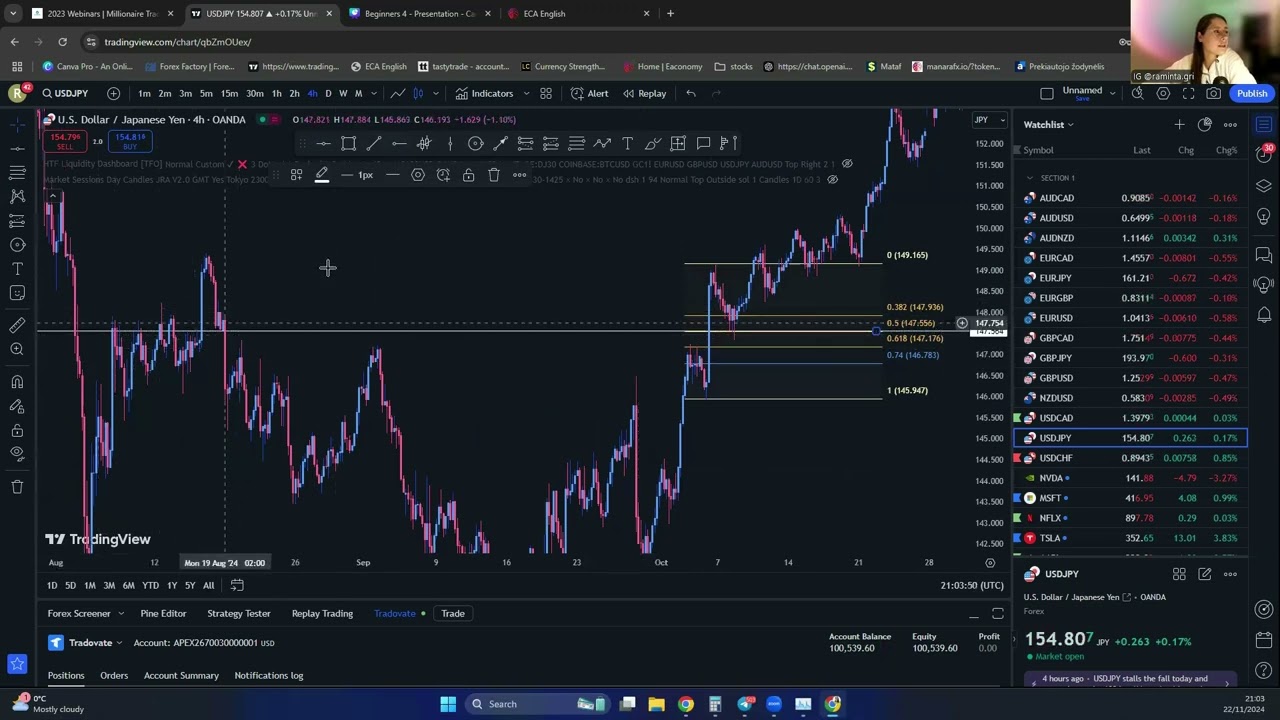Screen dimensions: 1280x720
Task: Remove drawings with left toolbar trash icon
Action: 17,487
